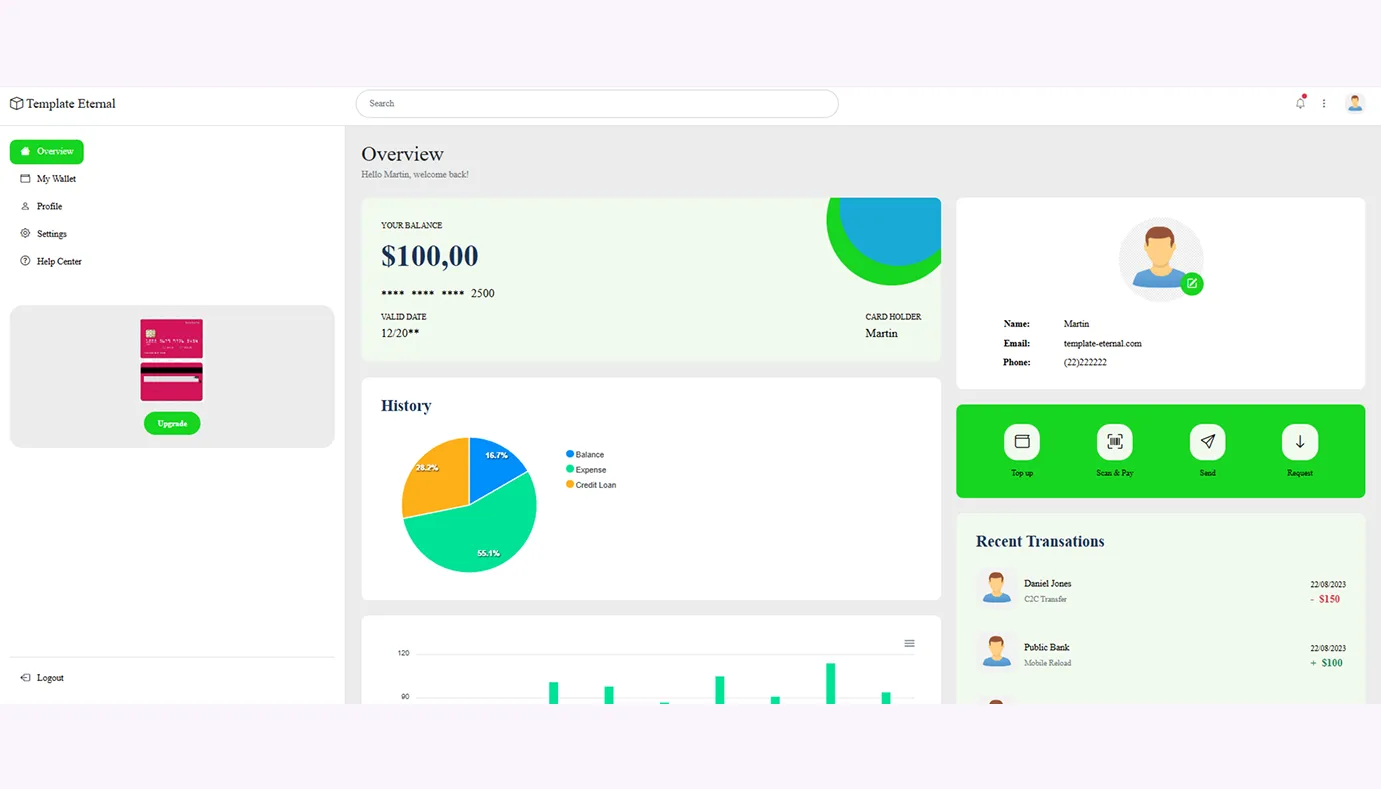Viewport: 1381px width, 789px height.
Task: Open the three-dot more options menu
Action: click(1324, 104)
